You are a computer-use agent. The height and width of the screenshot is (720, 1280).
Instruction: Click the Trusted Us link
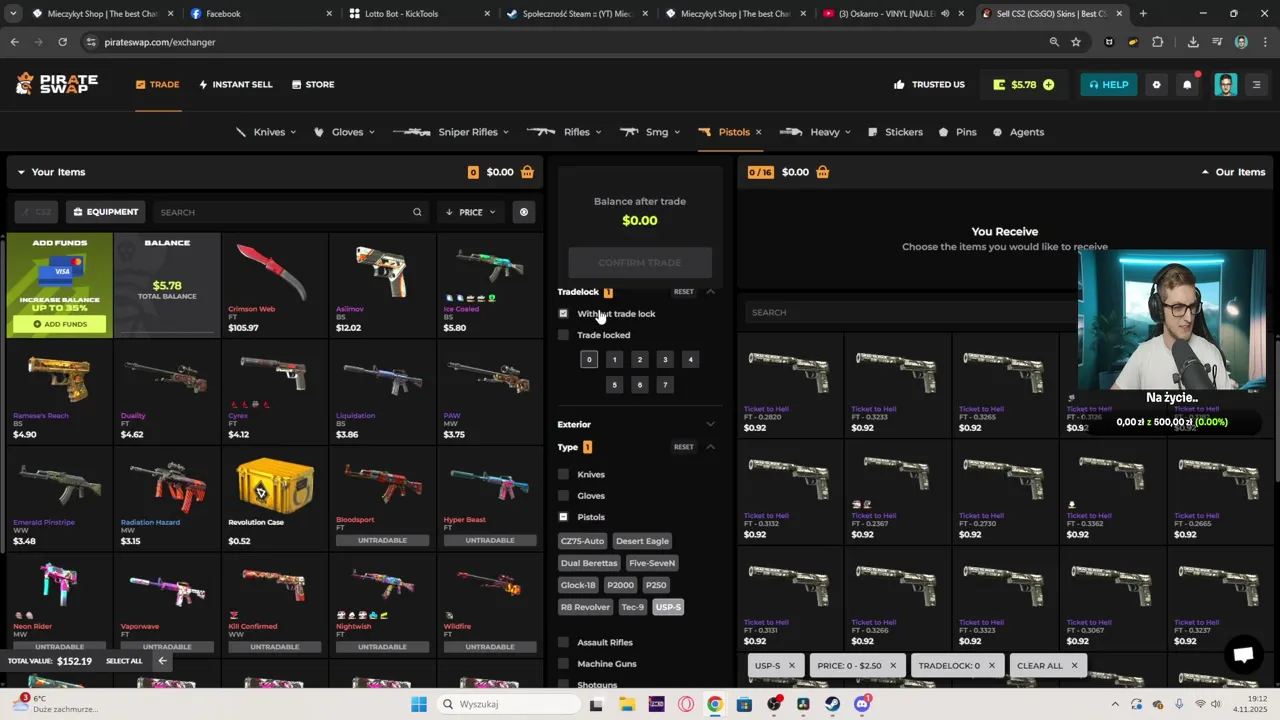(929, 85)
